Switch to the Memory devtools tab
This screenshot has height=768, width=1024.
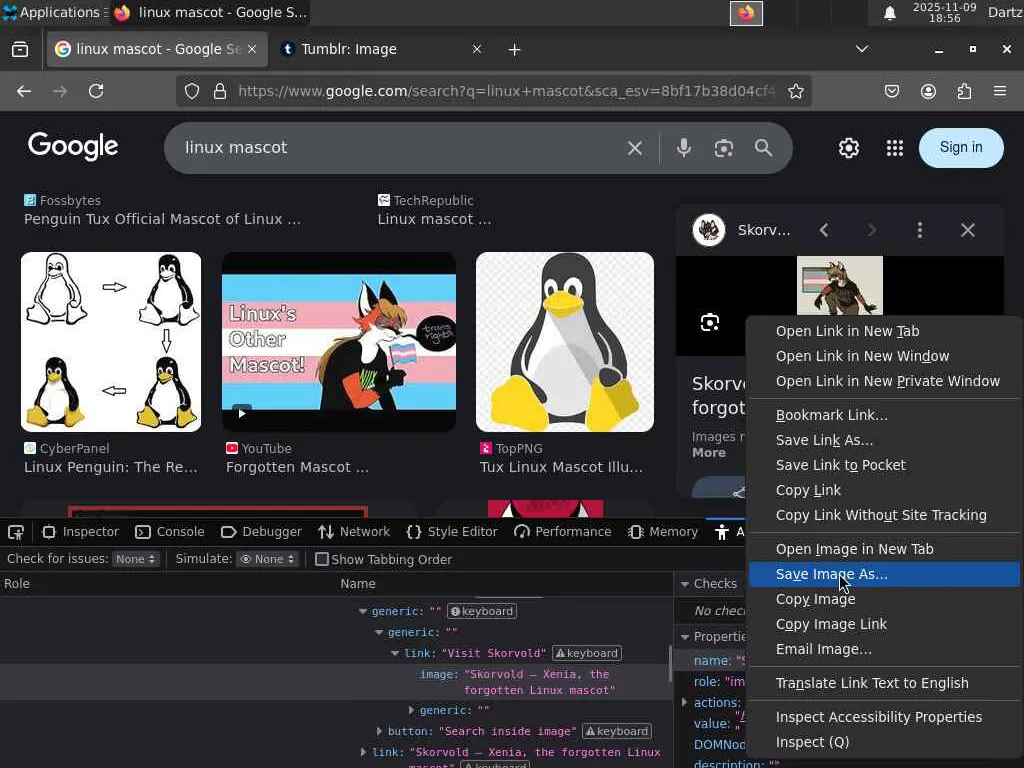click(x=664, y=532)
